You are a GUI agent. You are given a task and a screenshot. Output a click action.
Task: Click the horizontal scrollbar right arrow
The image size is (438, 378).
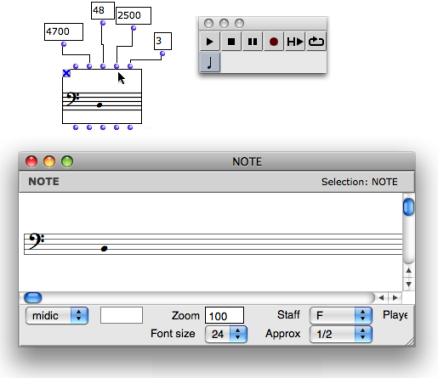tap(395, 298)
